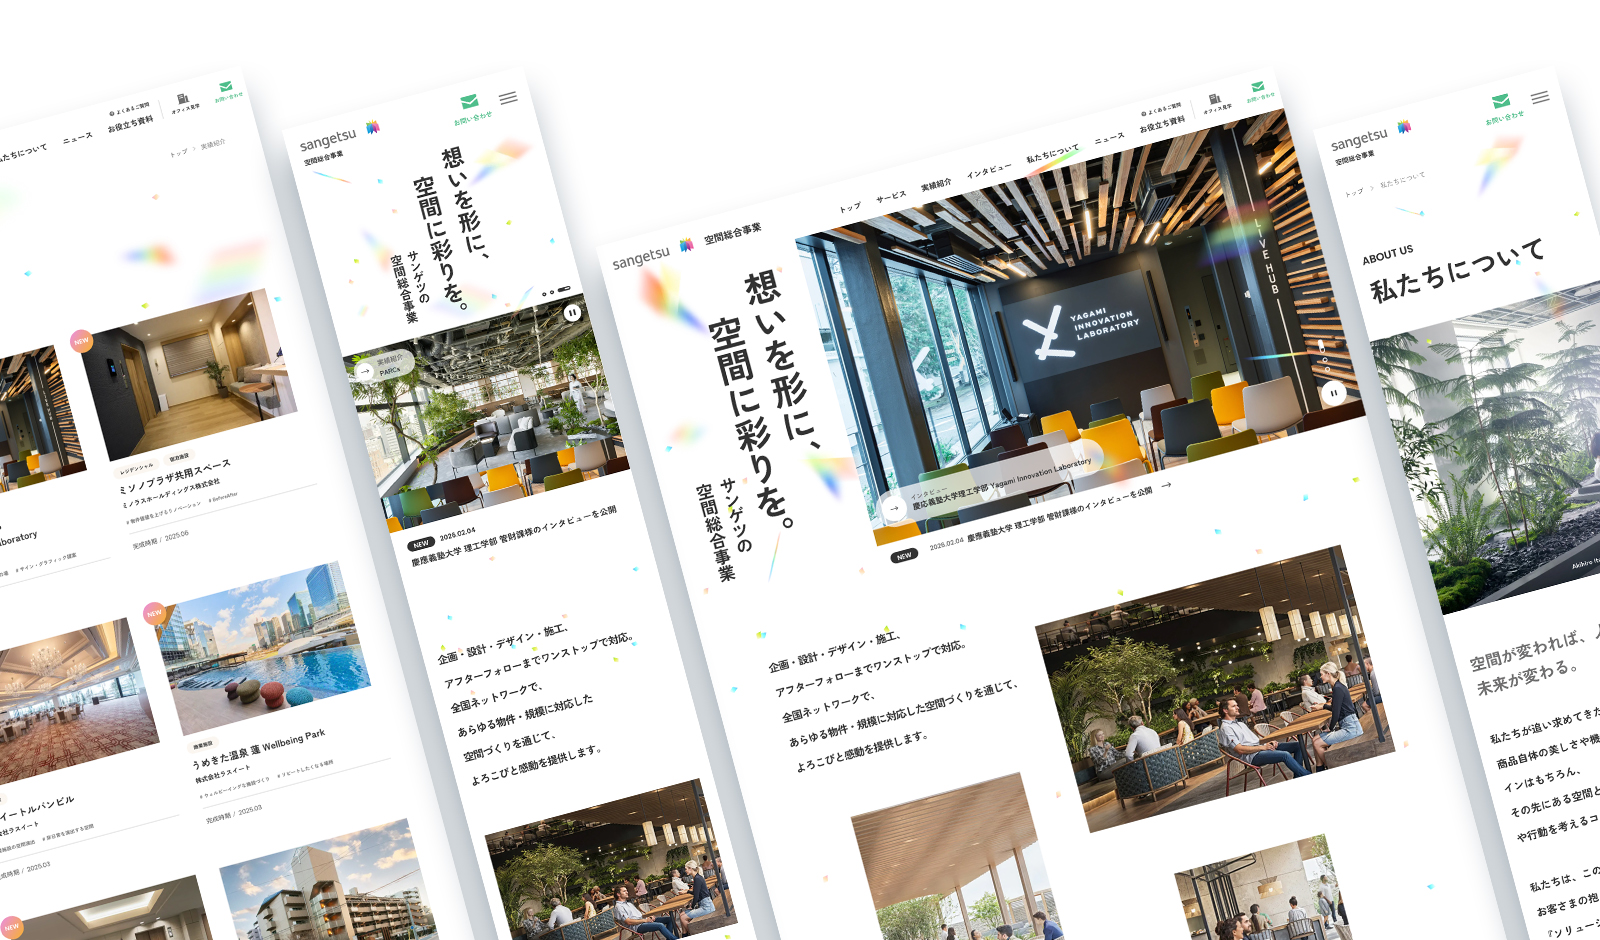Screen dimensions: 1600x940
Task: Click オフィス見学 building icon in desktop header
Action: [1214, 99]
